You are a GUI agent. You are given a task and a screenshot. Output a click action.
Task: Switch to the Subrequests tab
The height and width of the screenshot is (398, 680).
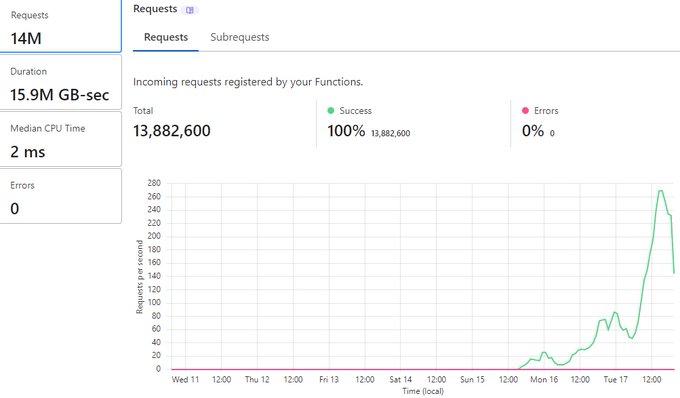[x=240, y=37]
